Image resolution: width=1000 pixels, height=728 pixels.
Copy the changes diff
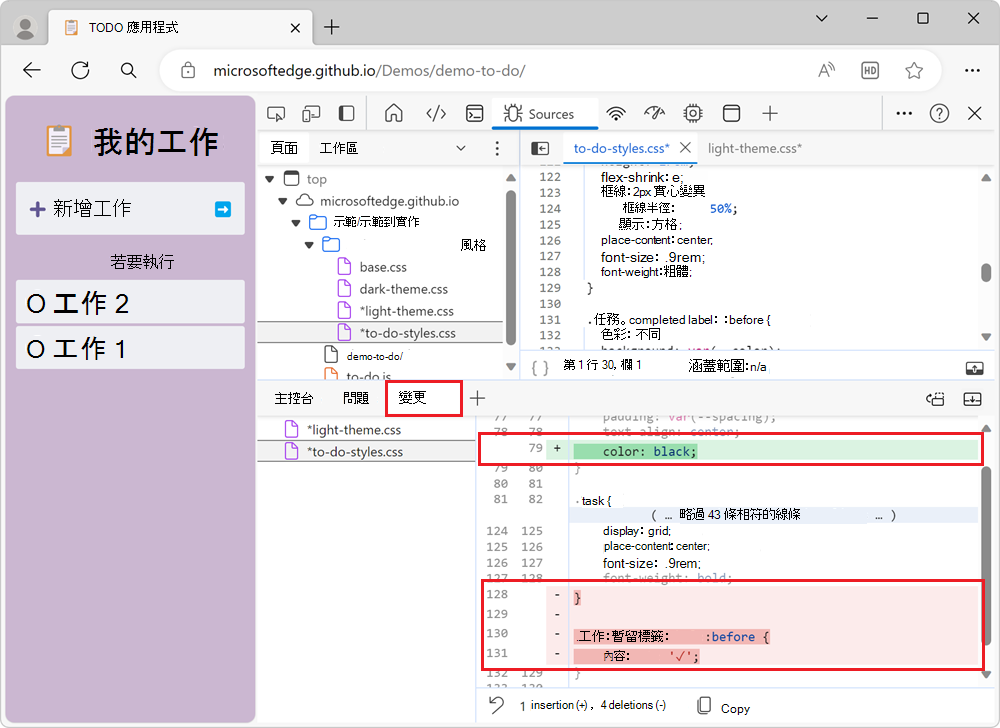(x=724, y=707)
